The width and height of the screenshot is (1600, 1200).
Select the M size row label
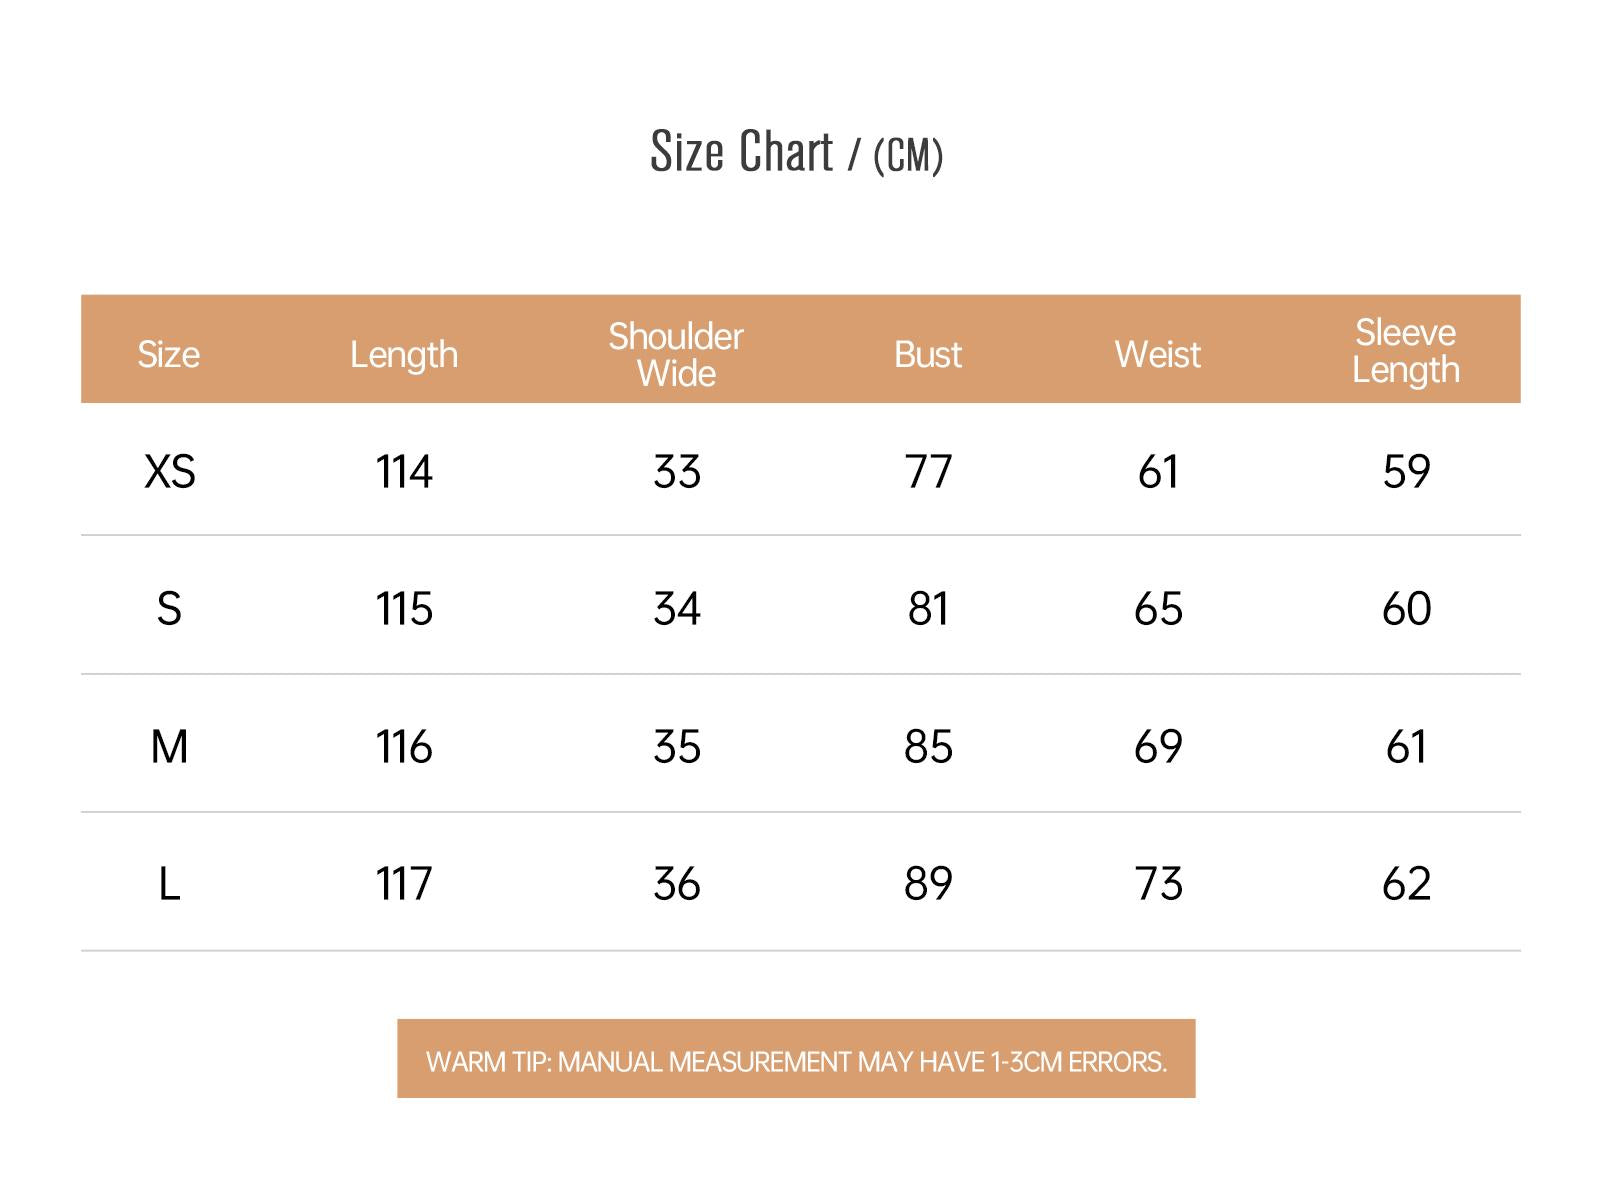tap(169, 746)
